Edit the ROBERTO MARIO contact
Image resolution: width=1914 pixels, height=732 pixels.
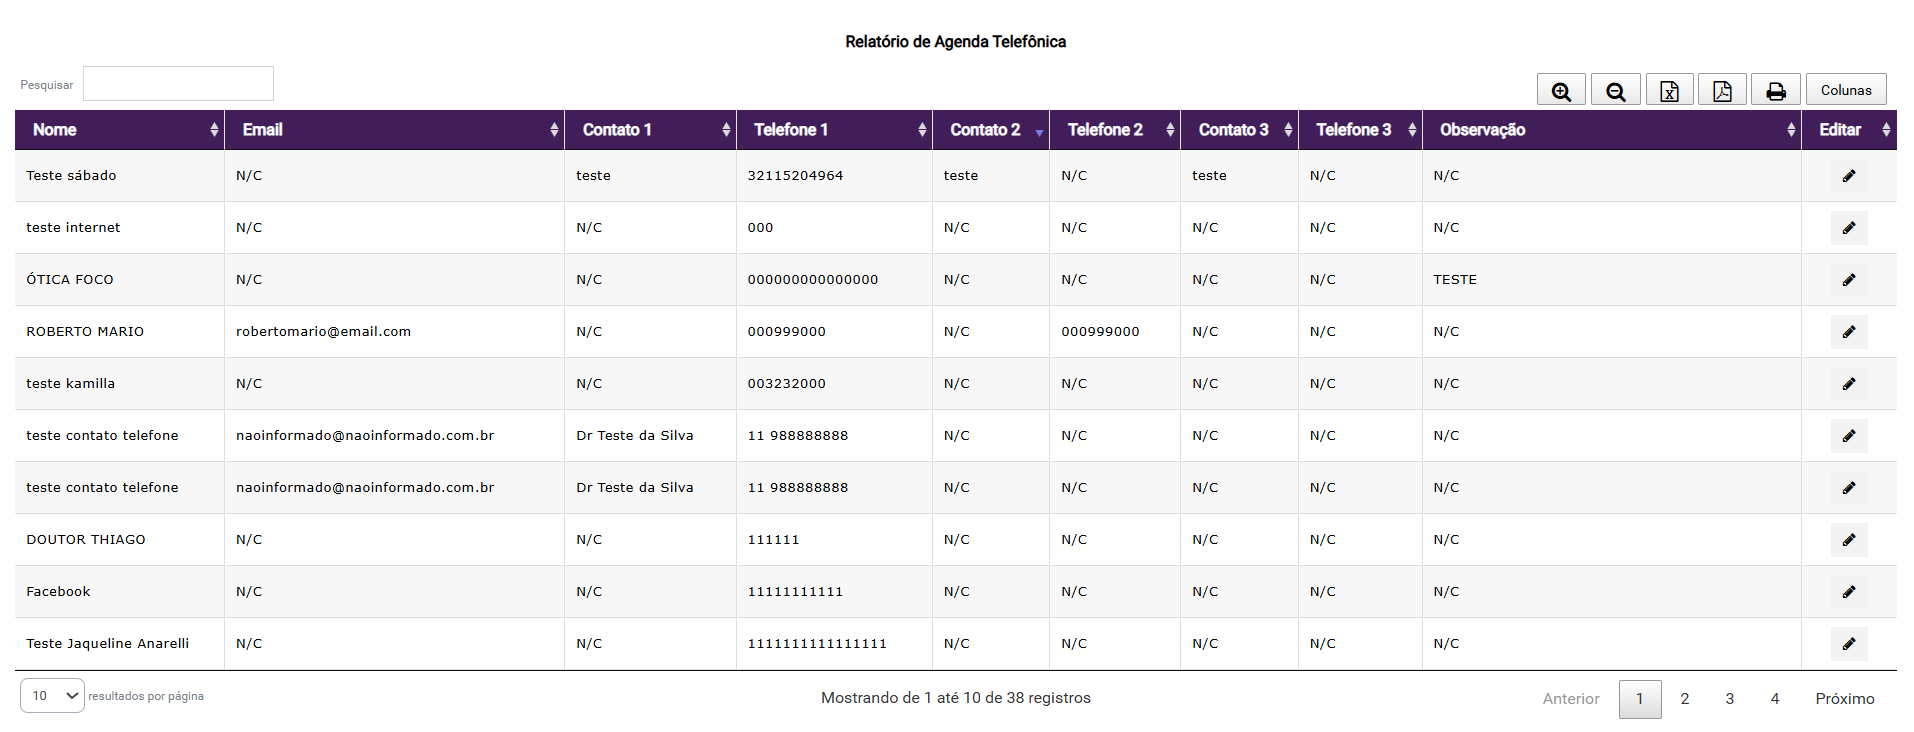1848,332
